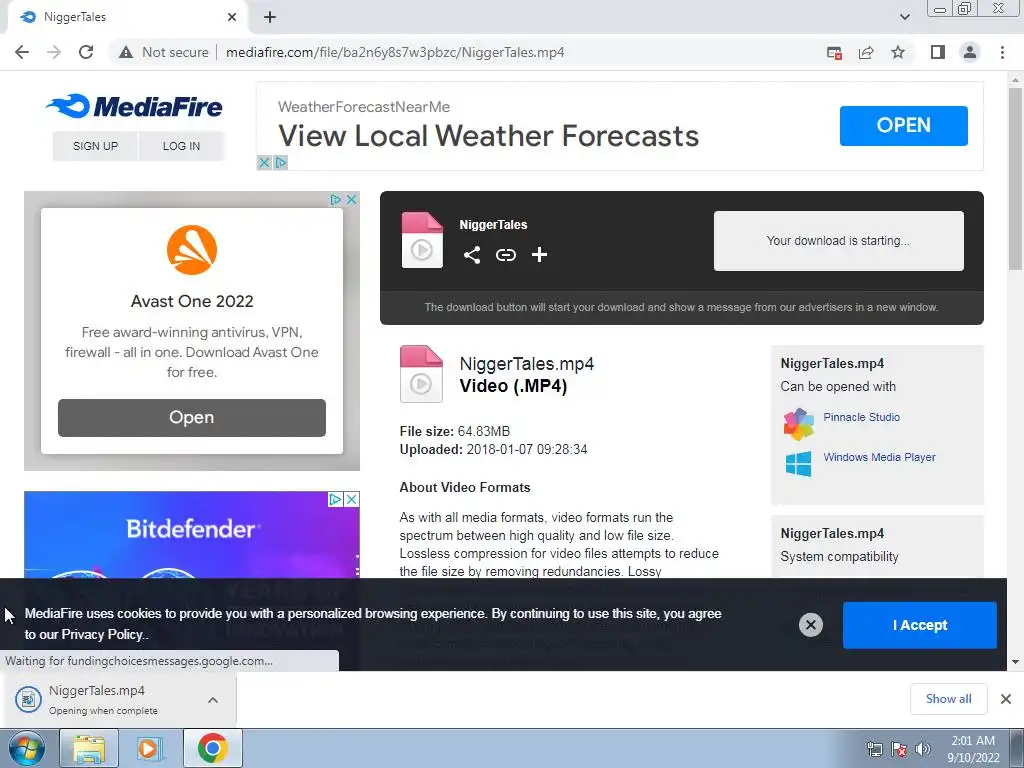Select the 'About Video Formats' heading
The height and width of the screenshot is (768, 1024).
point(465,487)
